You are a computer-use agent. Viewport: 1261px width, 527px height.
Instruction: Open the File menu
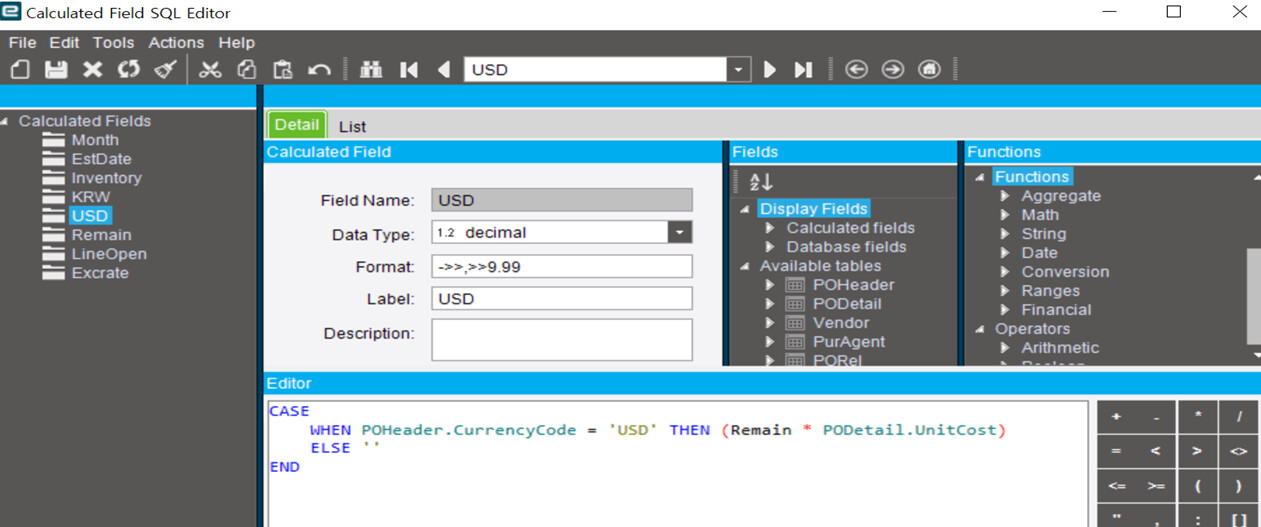point(22,43)
